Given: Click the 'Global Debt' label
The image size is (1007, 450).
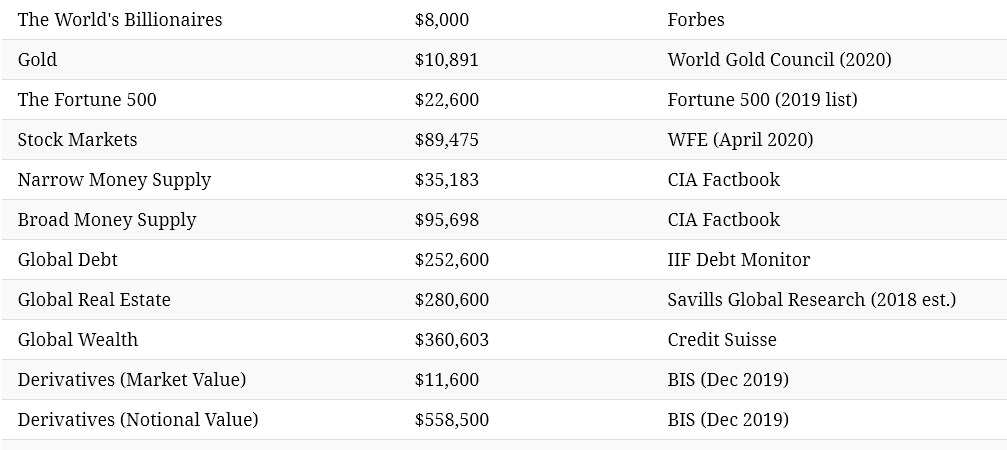Looking at the screenshot, I should [67, 259].
